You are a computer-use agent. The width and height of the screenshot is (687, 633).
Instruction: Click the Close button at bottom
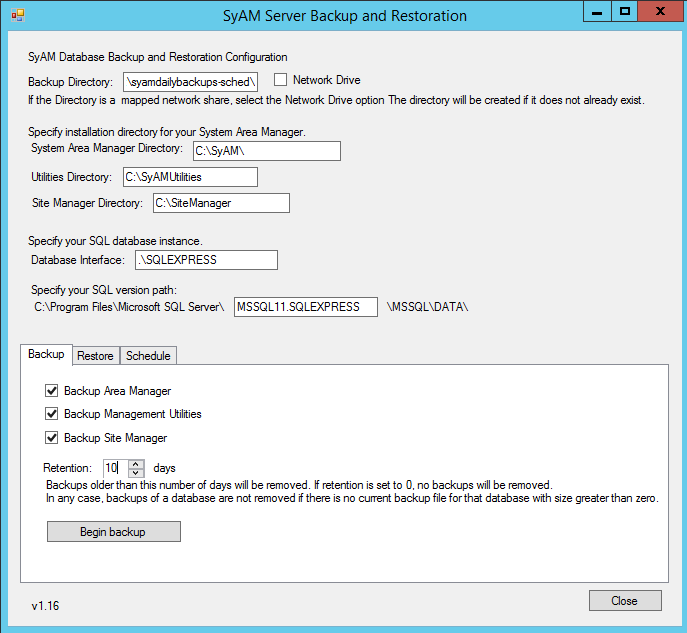click(624, 601)
